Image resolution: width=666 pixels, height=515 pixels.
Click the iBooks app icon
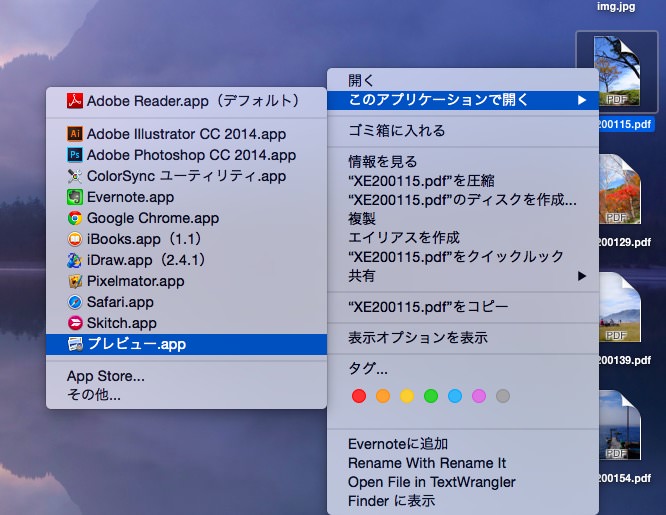(75, 239)
